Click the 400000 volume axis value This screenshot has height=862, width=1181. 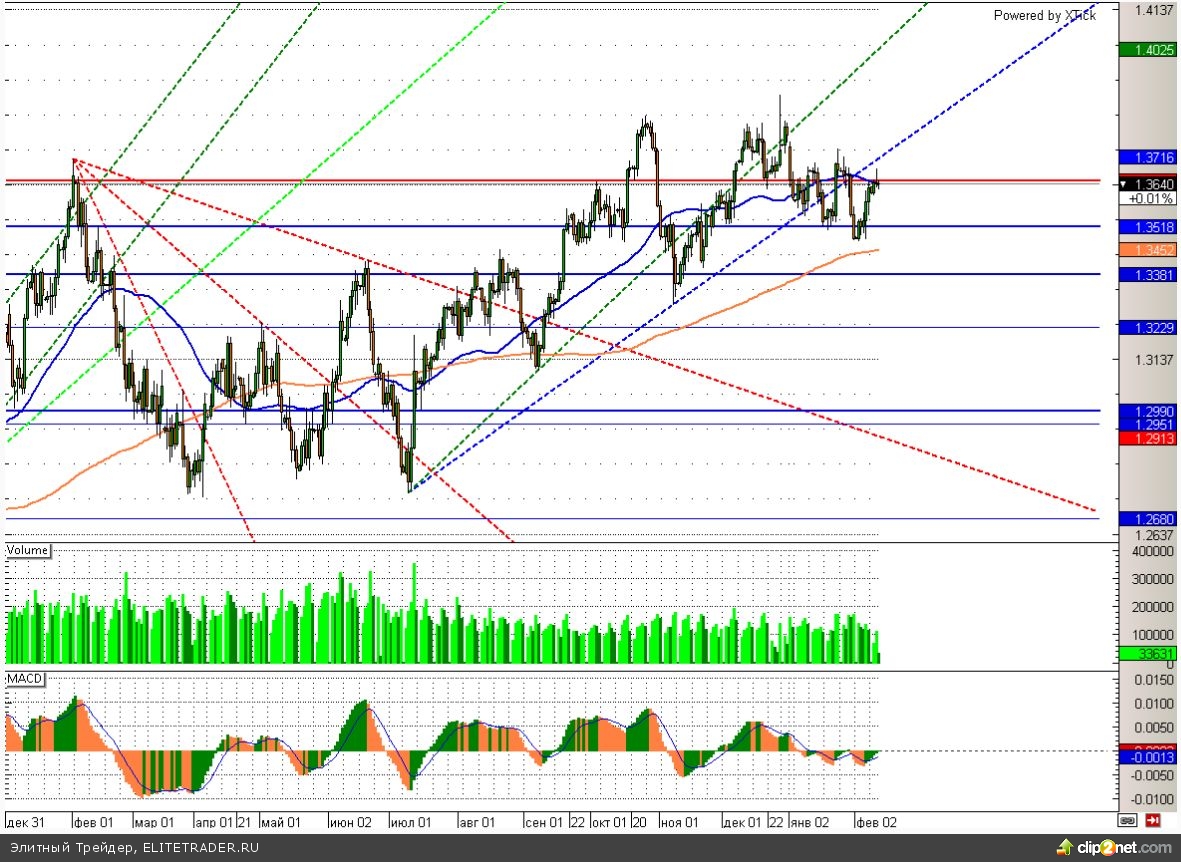(1152, 551)
